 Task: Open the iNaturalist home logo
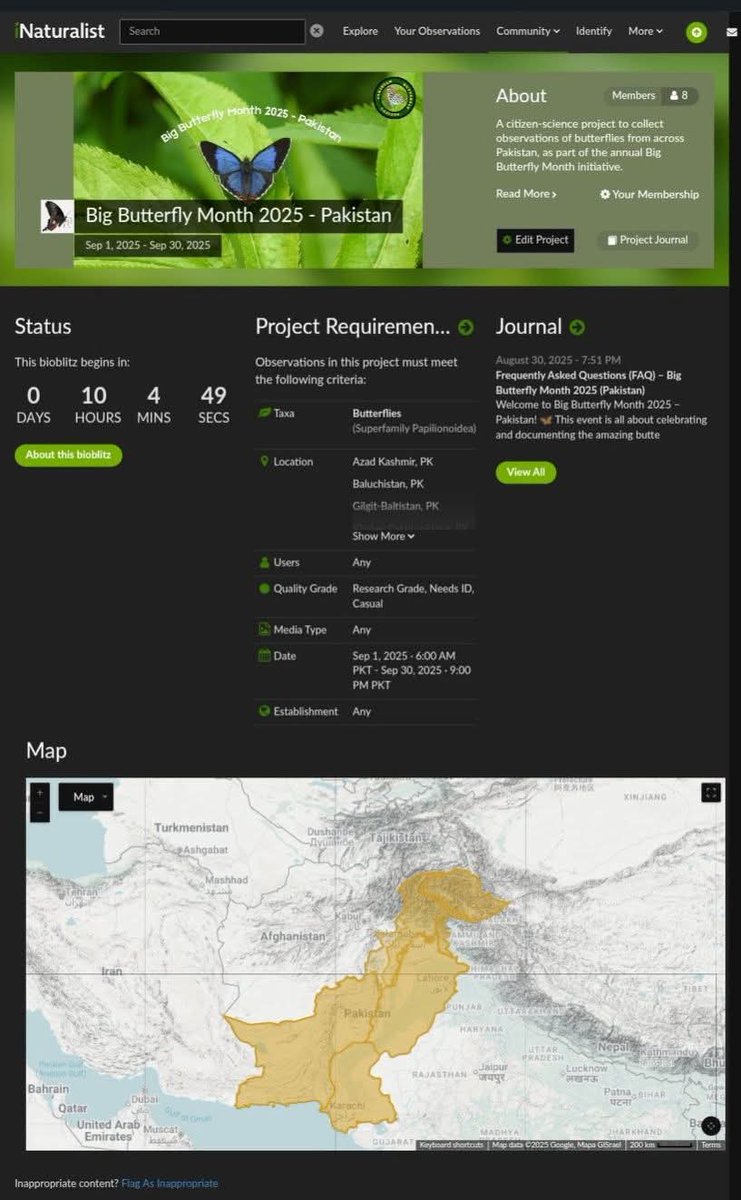click(59, 31)
